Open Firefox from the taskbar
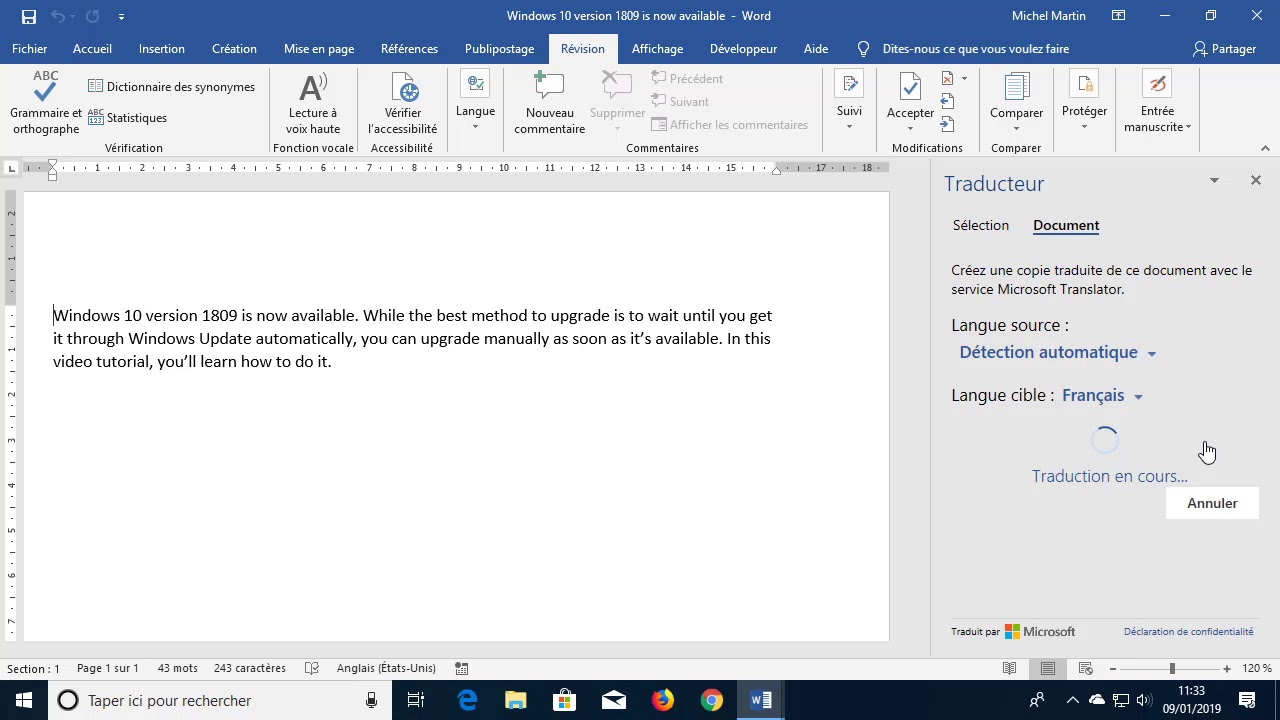Image resolution: width=1280 pixels, height=720 pixels. [663, 700]
